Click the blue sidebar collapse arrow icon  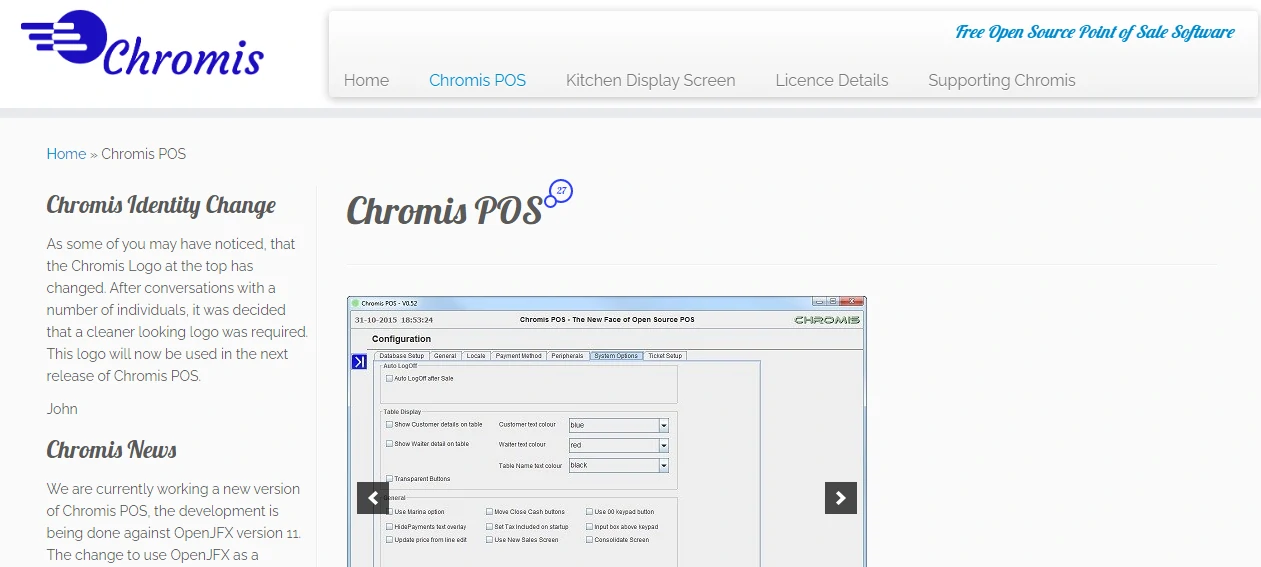[359, 362]
